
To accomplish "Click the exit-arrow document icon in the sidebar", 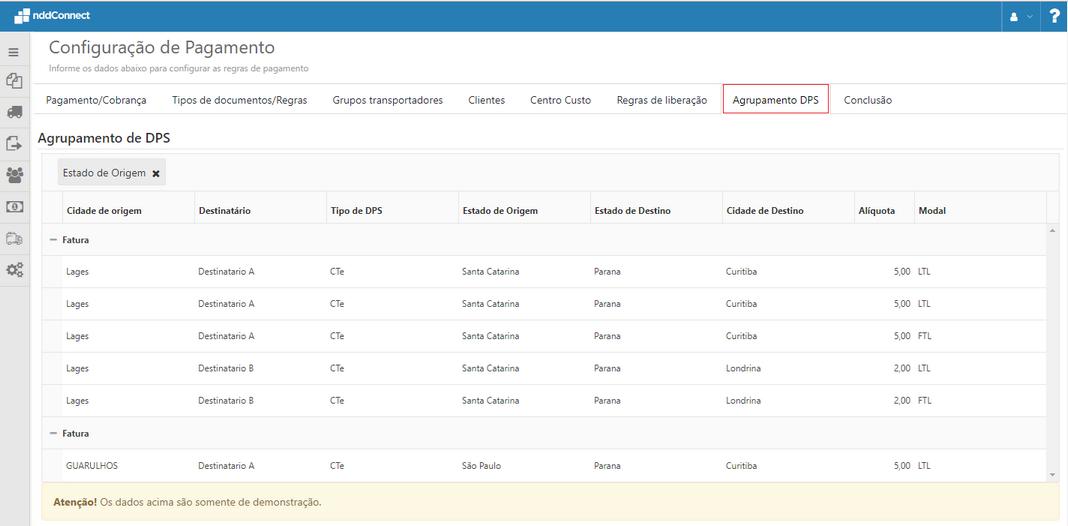I will point(14,144).
